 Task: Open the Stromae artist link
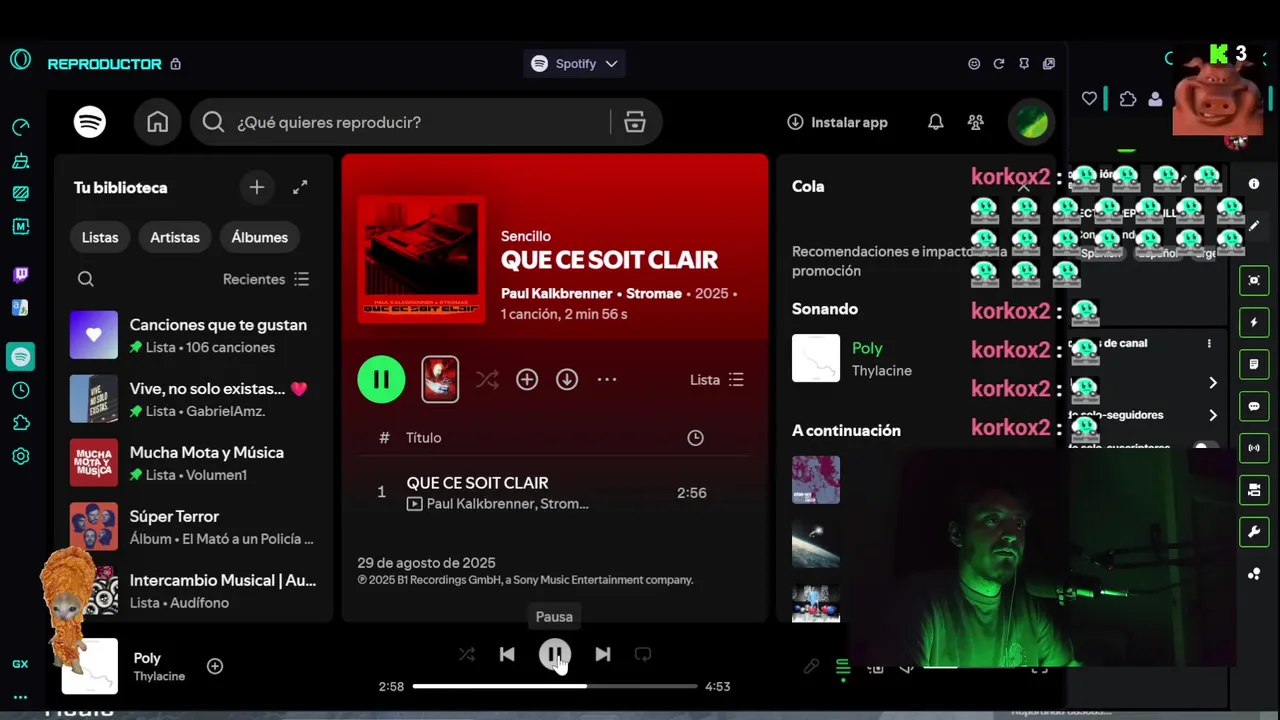[654, 293]
